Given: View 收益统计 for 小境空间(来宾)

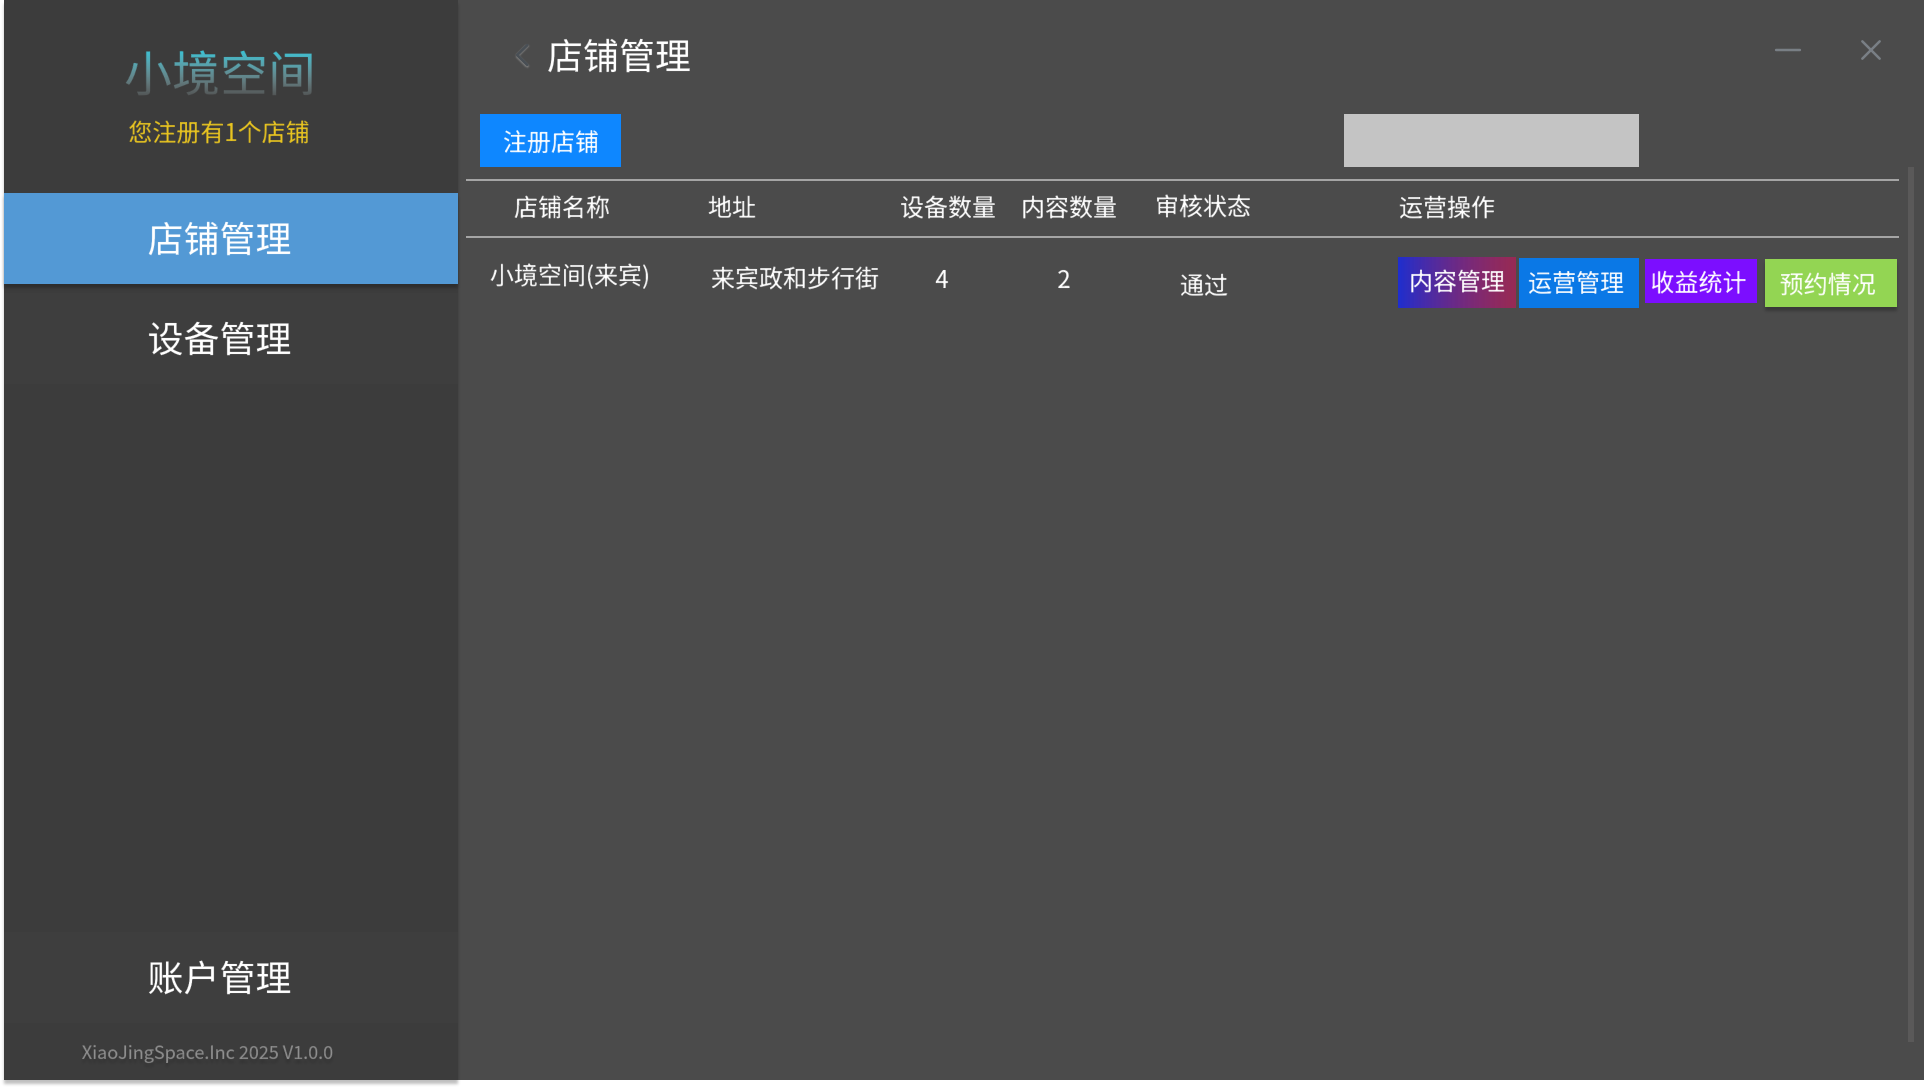Looking at the screenshot, I should tap(1700, 282).
